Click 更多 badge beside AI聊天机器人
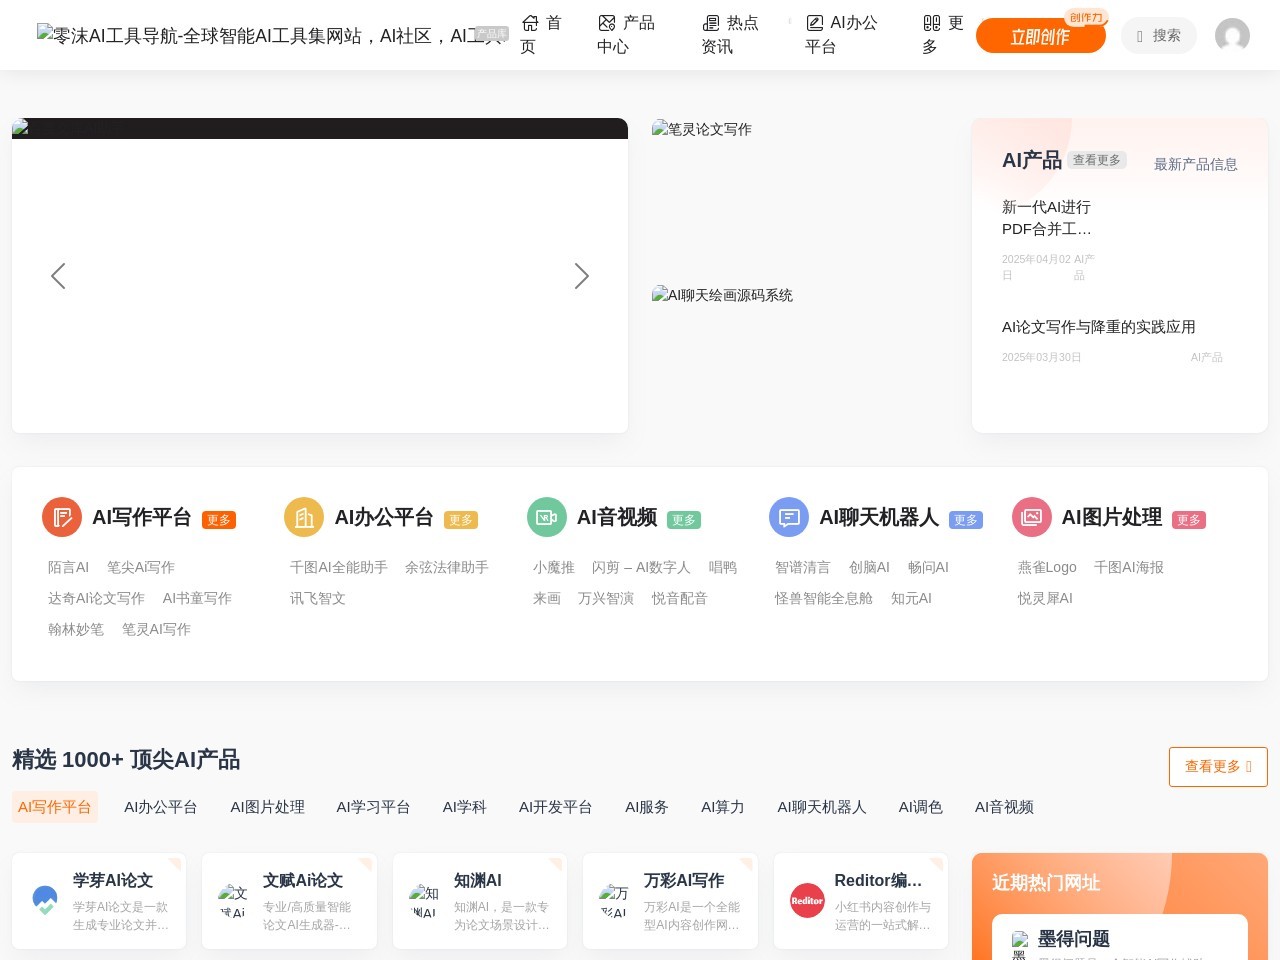Image resolution: width=1280 pixels, height=960 pixels. click(966, 520)
